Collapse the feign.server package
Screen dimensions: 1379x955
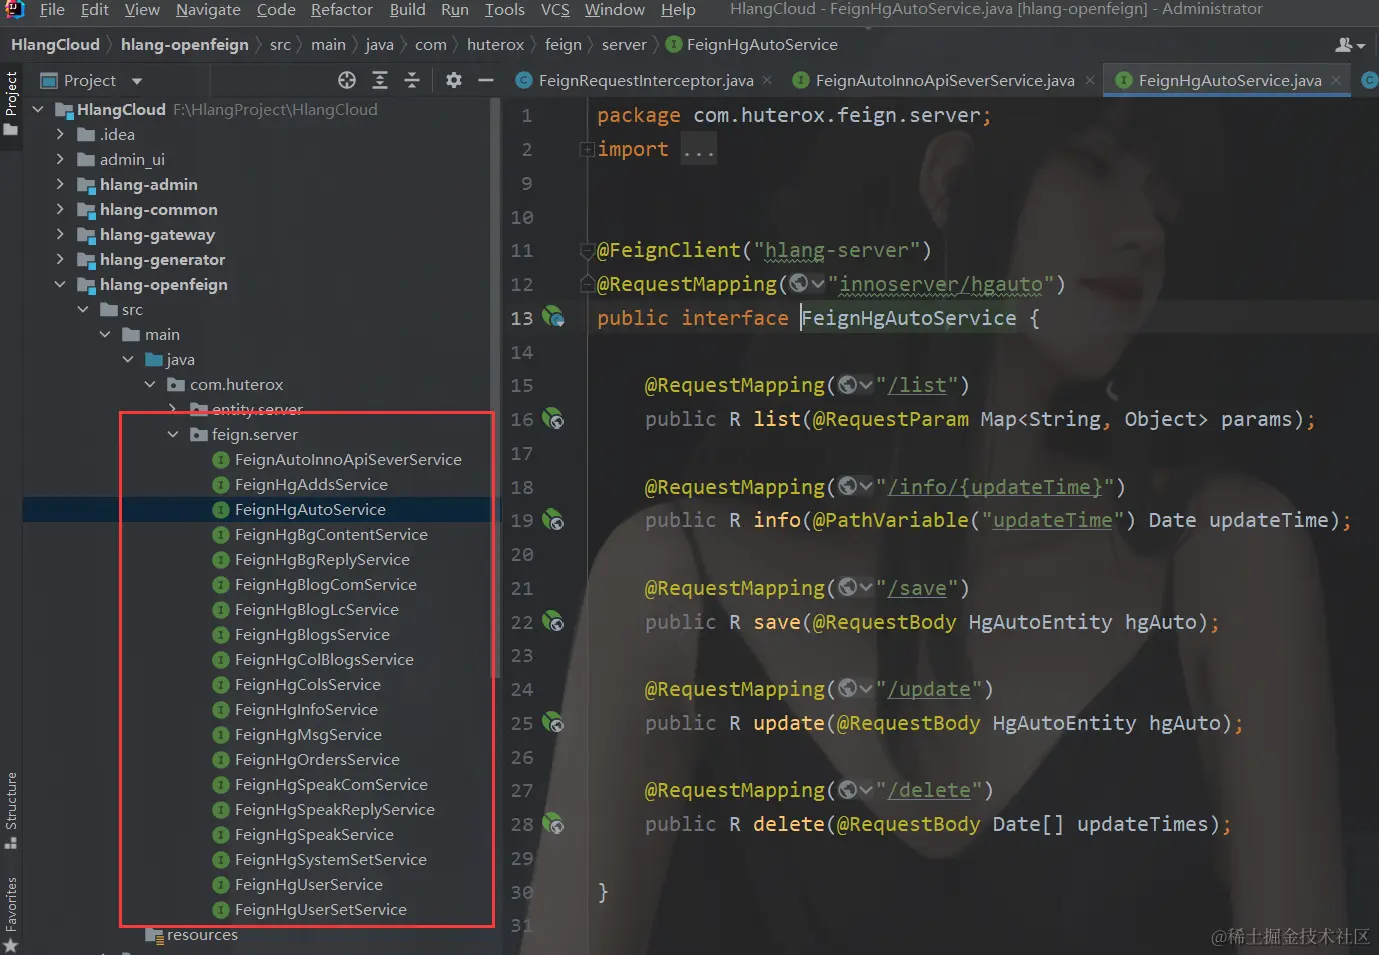[173, 434]
